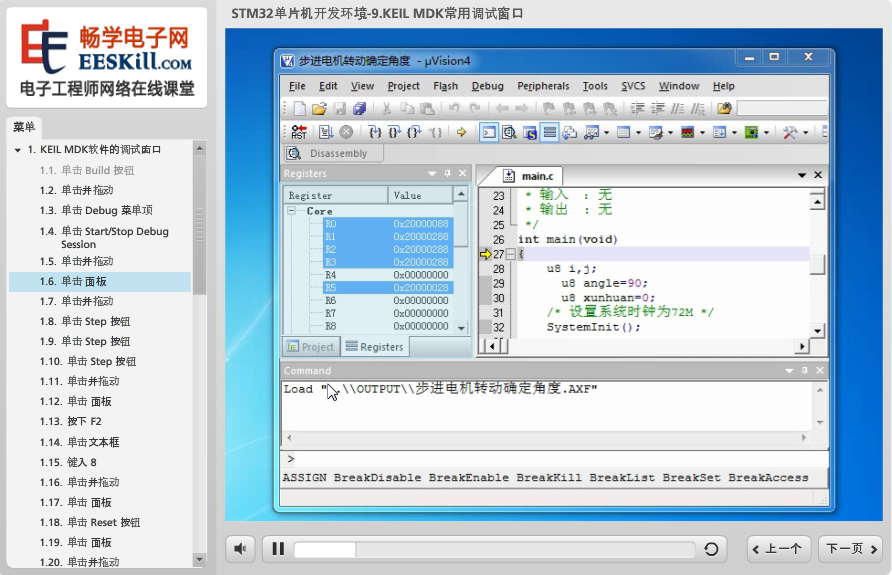Open the Peripherals menu
This screenshot has width=892, height=575.
(543, 86)
